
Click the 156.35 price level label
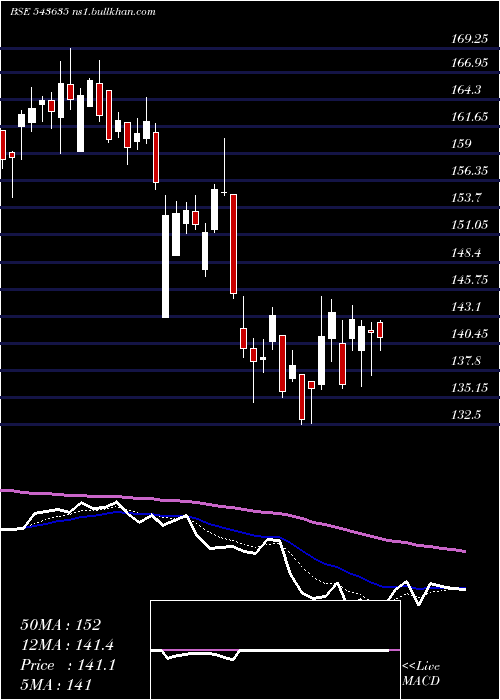[469, 170]
